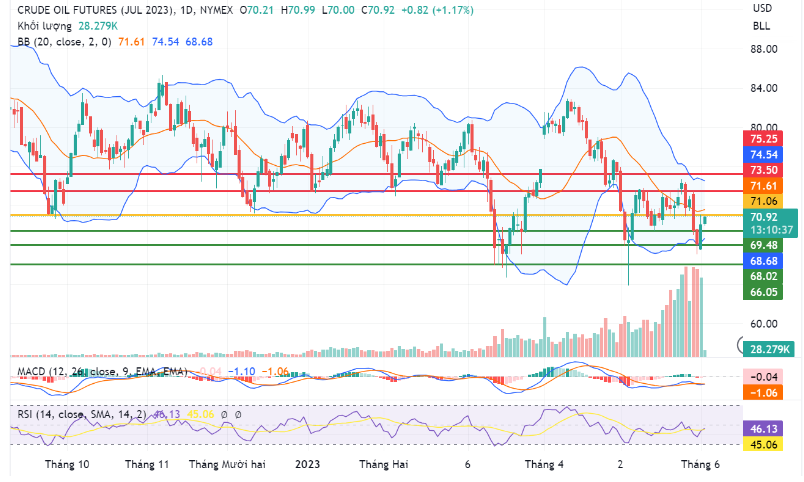Open the USD currency selector
The height and width of the screenshot is (482, 804).
coord(762,8)
